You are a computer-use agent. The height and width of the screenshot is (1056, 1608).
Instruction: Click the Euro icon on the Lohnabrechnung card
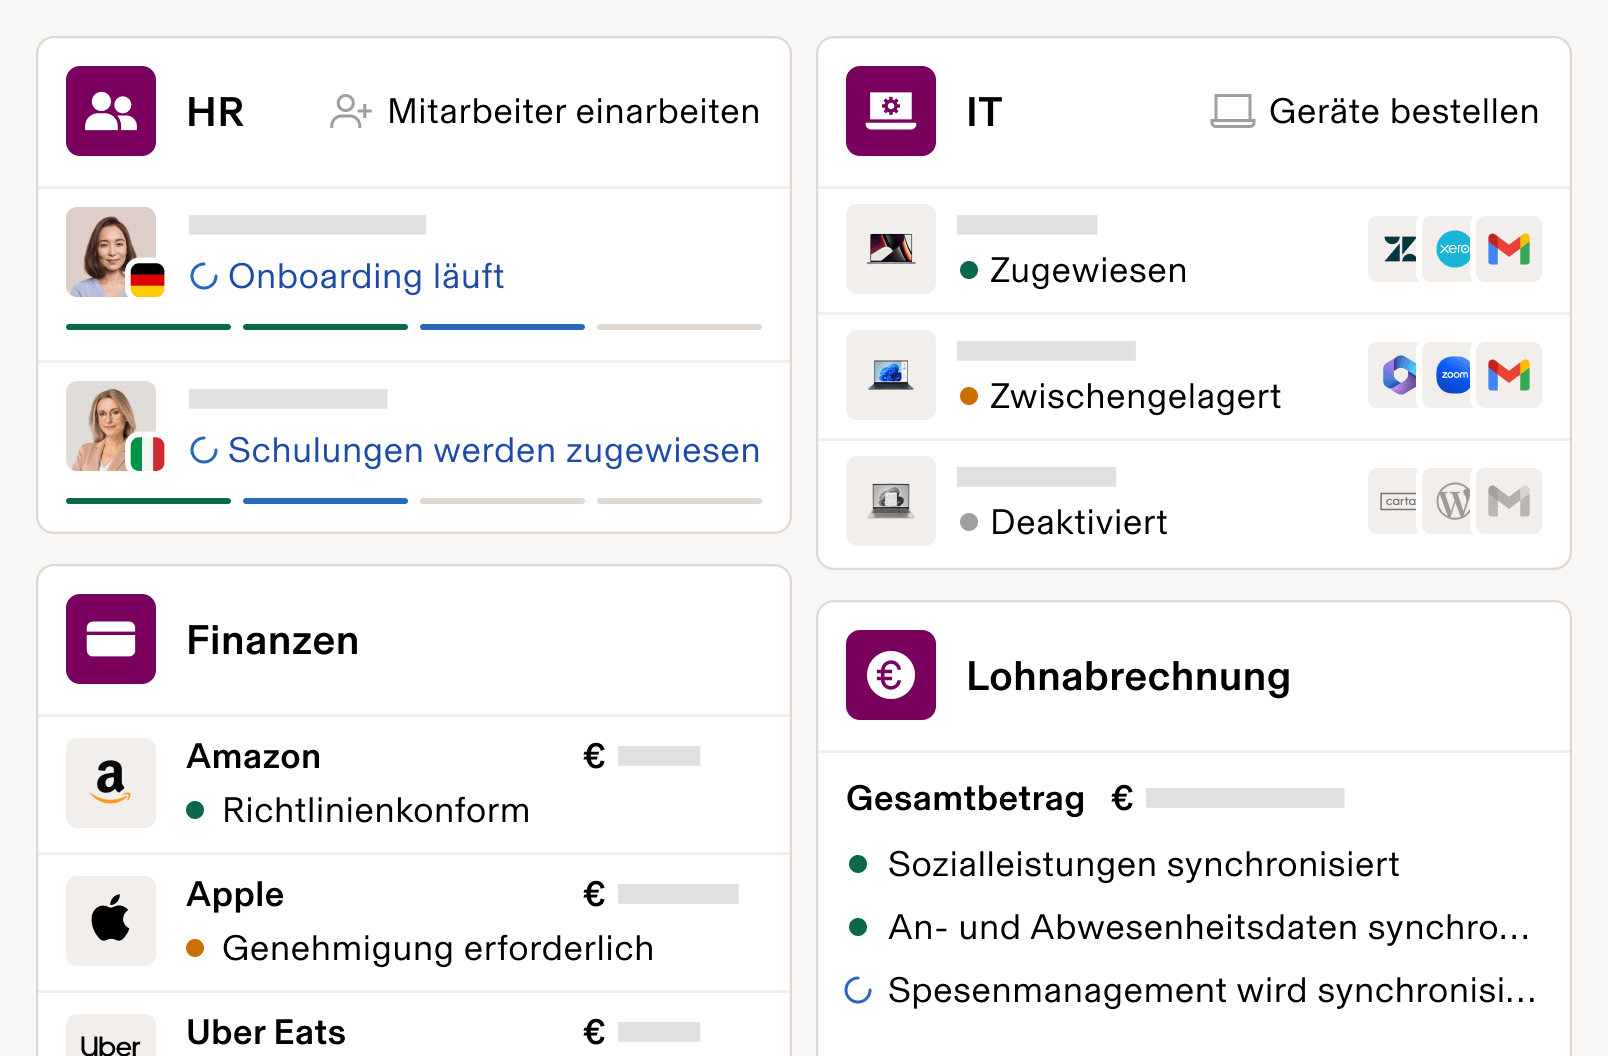pyautogui.click(x=890, y=676)
